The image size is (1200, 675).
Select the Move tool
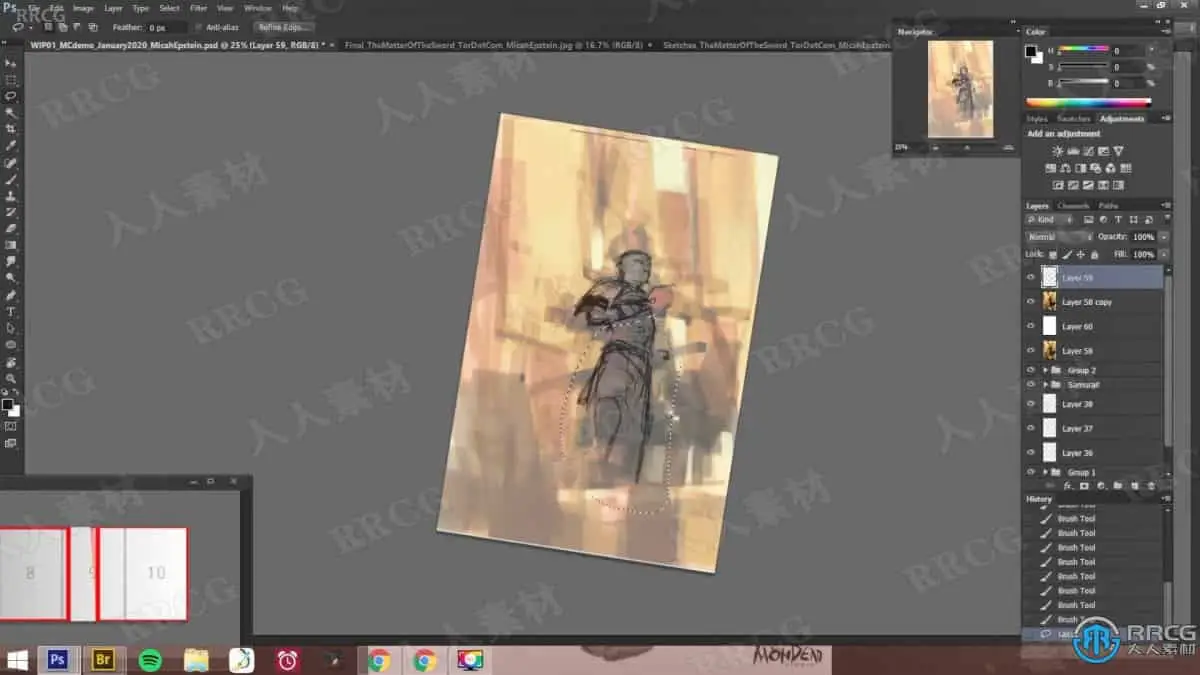click(x=11, y=63)
